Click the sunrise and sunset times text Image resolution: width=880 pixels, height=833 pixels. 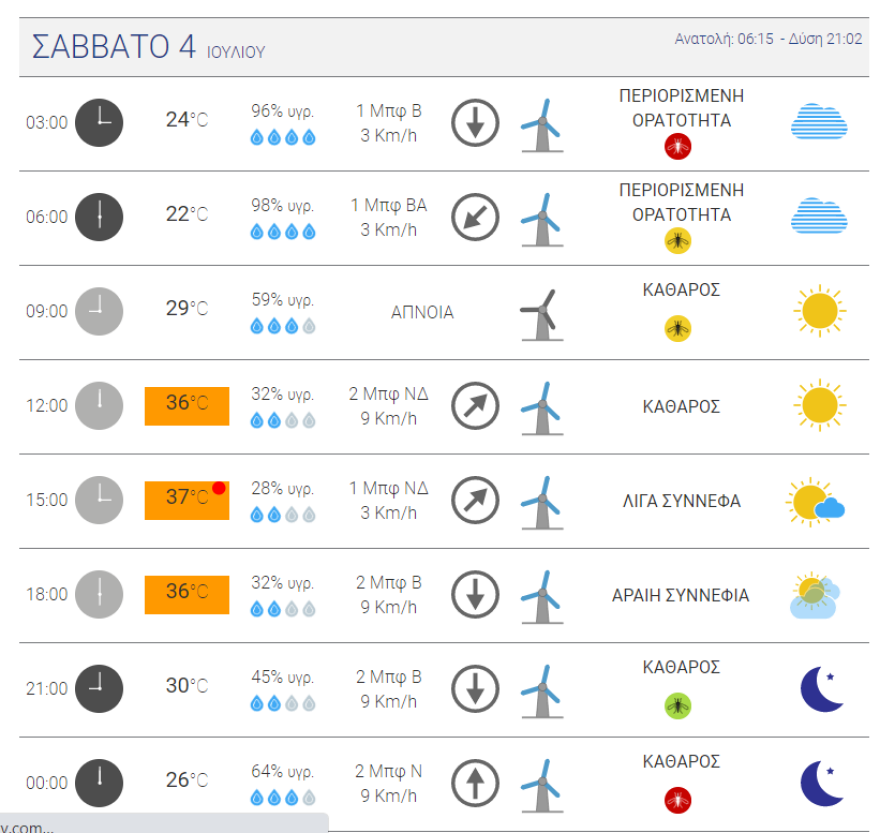768,39
